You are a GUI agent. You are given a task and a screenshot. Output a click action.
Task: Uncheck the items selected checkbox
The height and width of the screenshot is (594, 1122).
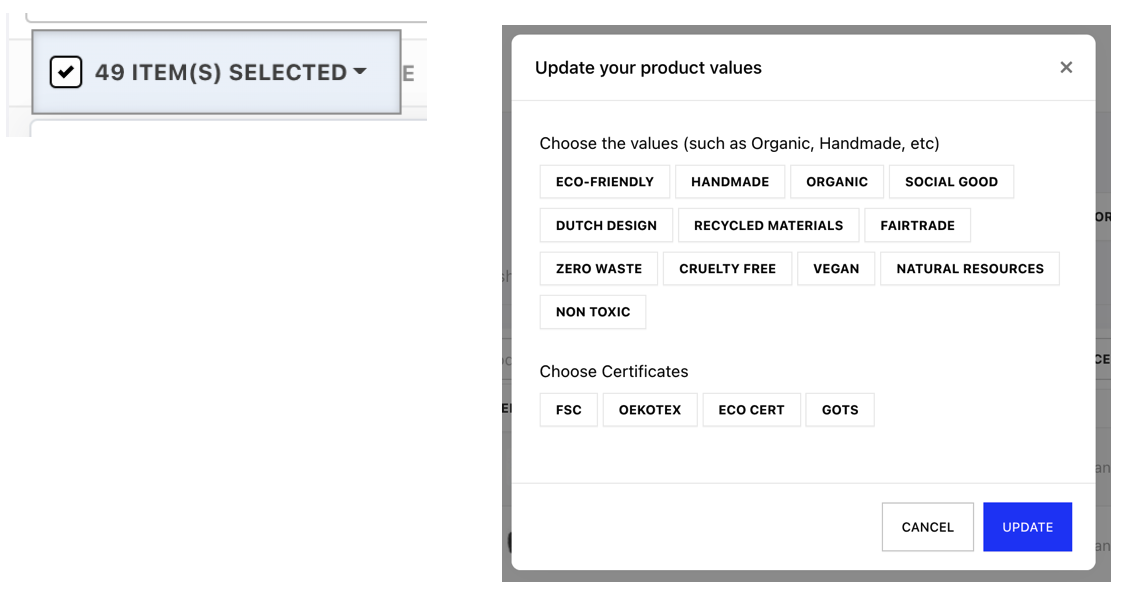pos(66,72)
